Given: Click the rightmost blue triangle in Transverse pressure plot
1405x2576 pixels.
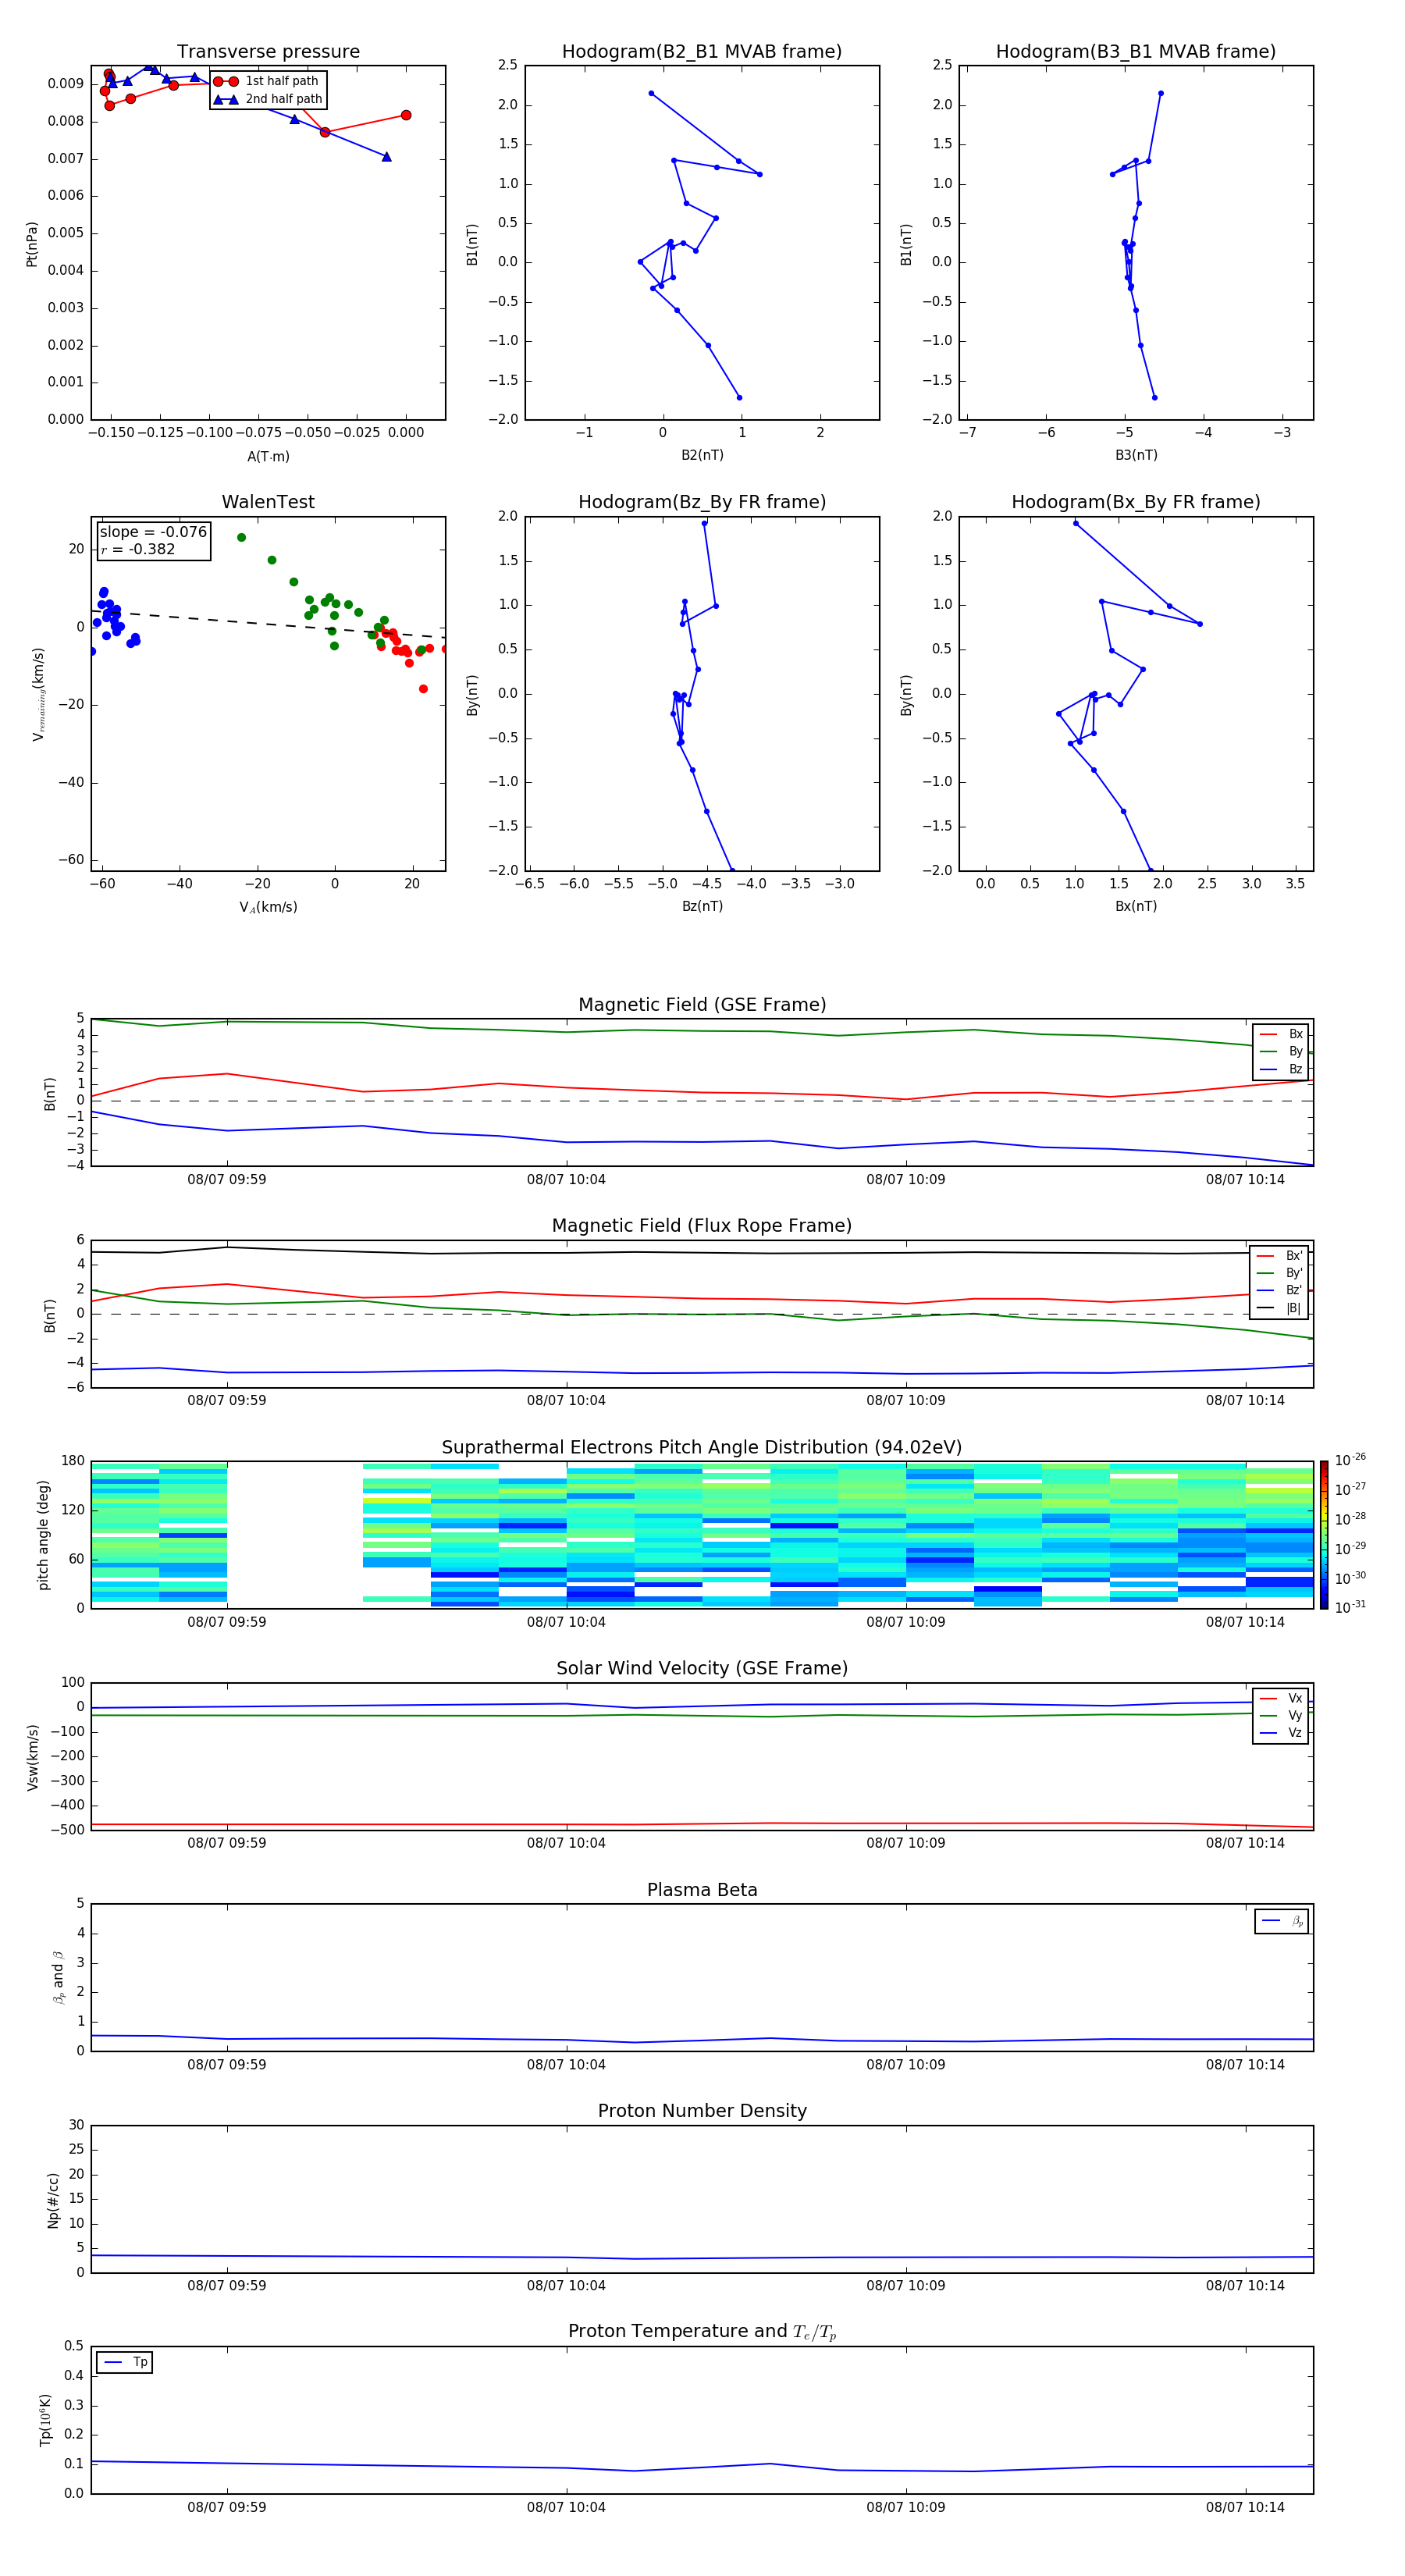Looking at the screenshot, I should (386, 156).
